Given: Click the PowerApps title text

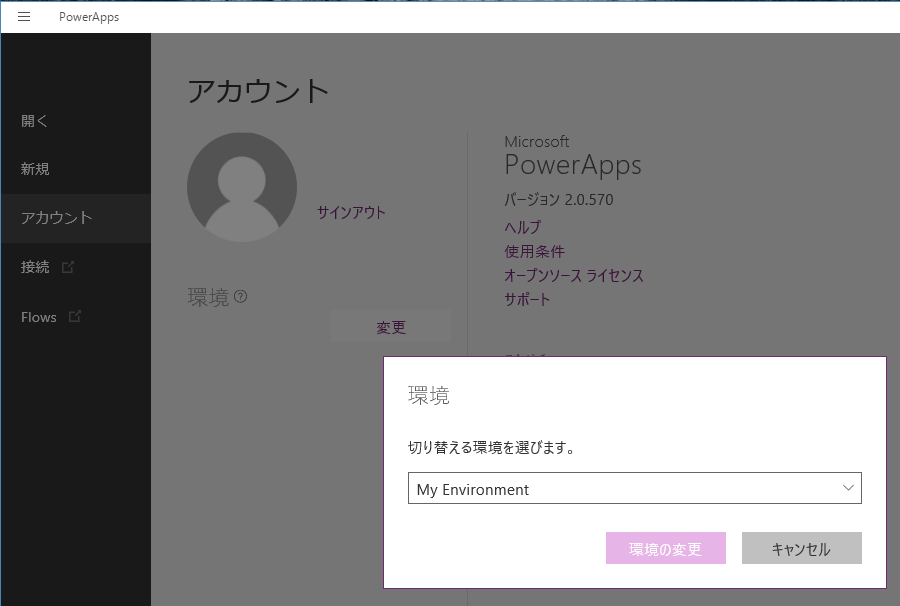Looking at the screenshot, I should point(89,17).
